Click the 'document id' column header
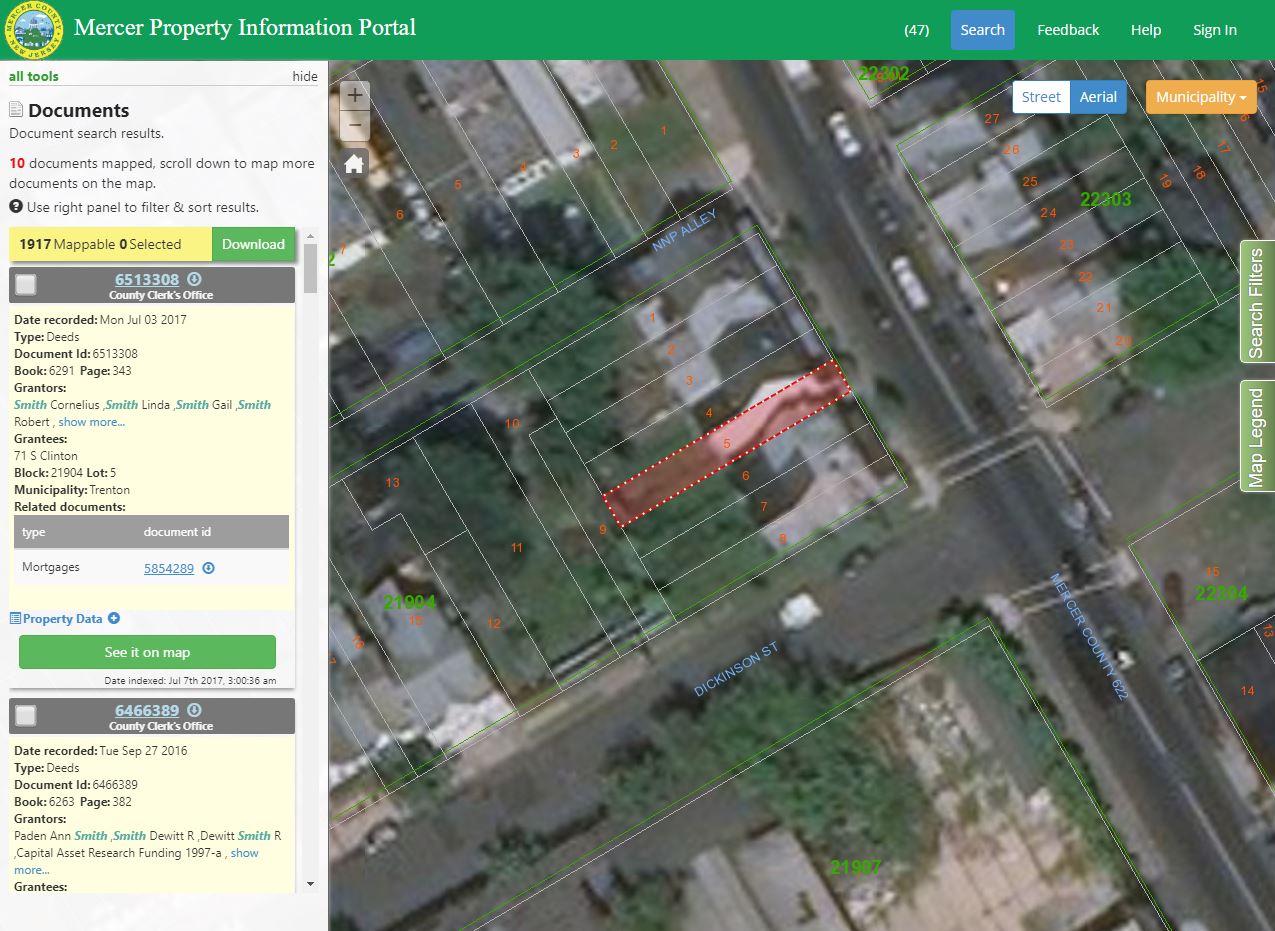 (177, 532)
